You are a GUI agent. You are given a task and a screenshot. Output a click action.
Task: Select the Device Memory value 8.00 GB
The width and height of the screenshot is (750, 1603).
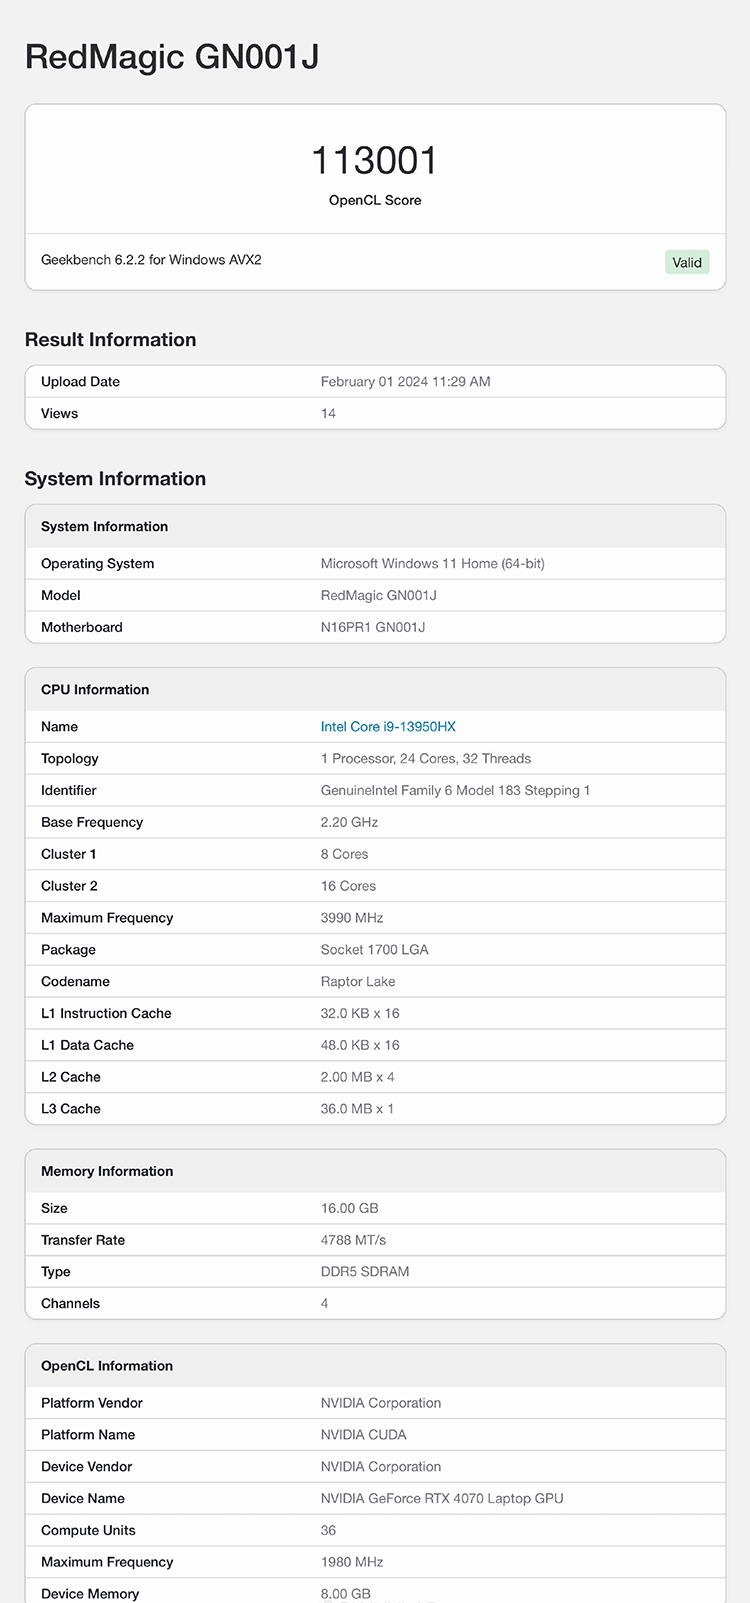[345, 1594]
